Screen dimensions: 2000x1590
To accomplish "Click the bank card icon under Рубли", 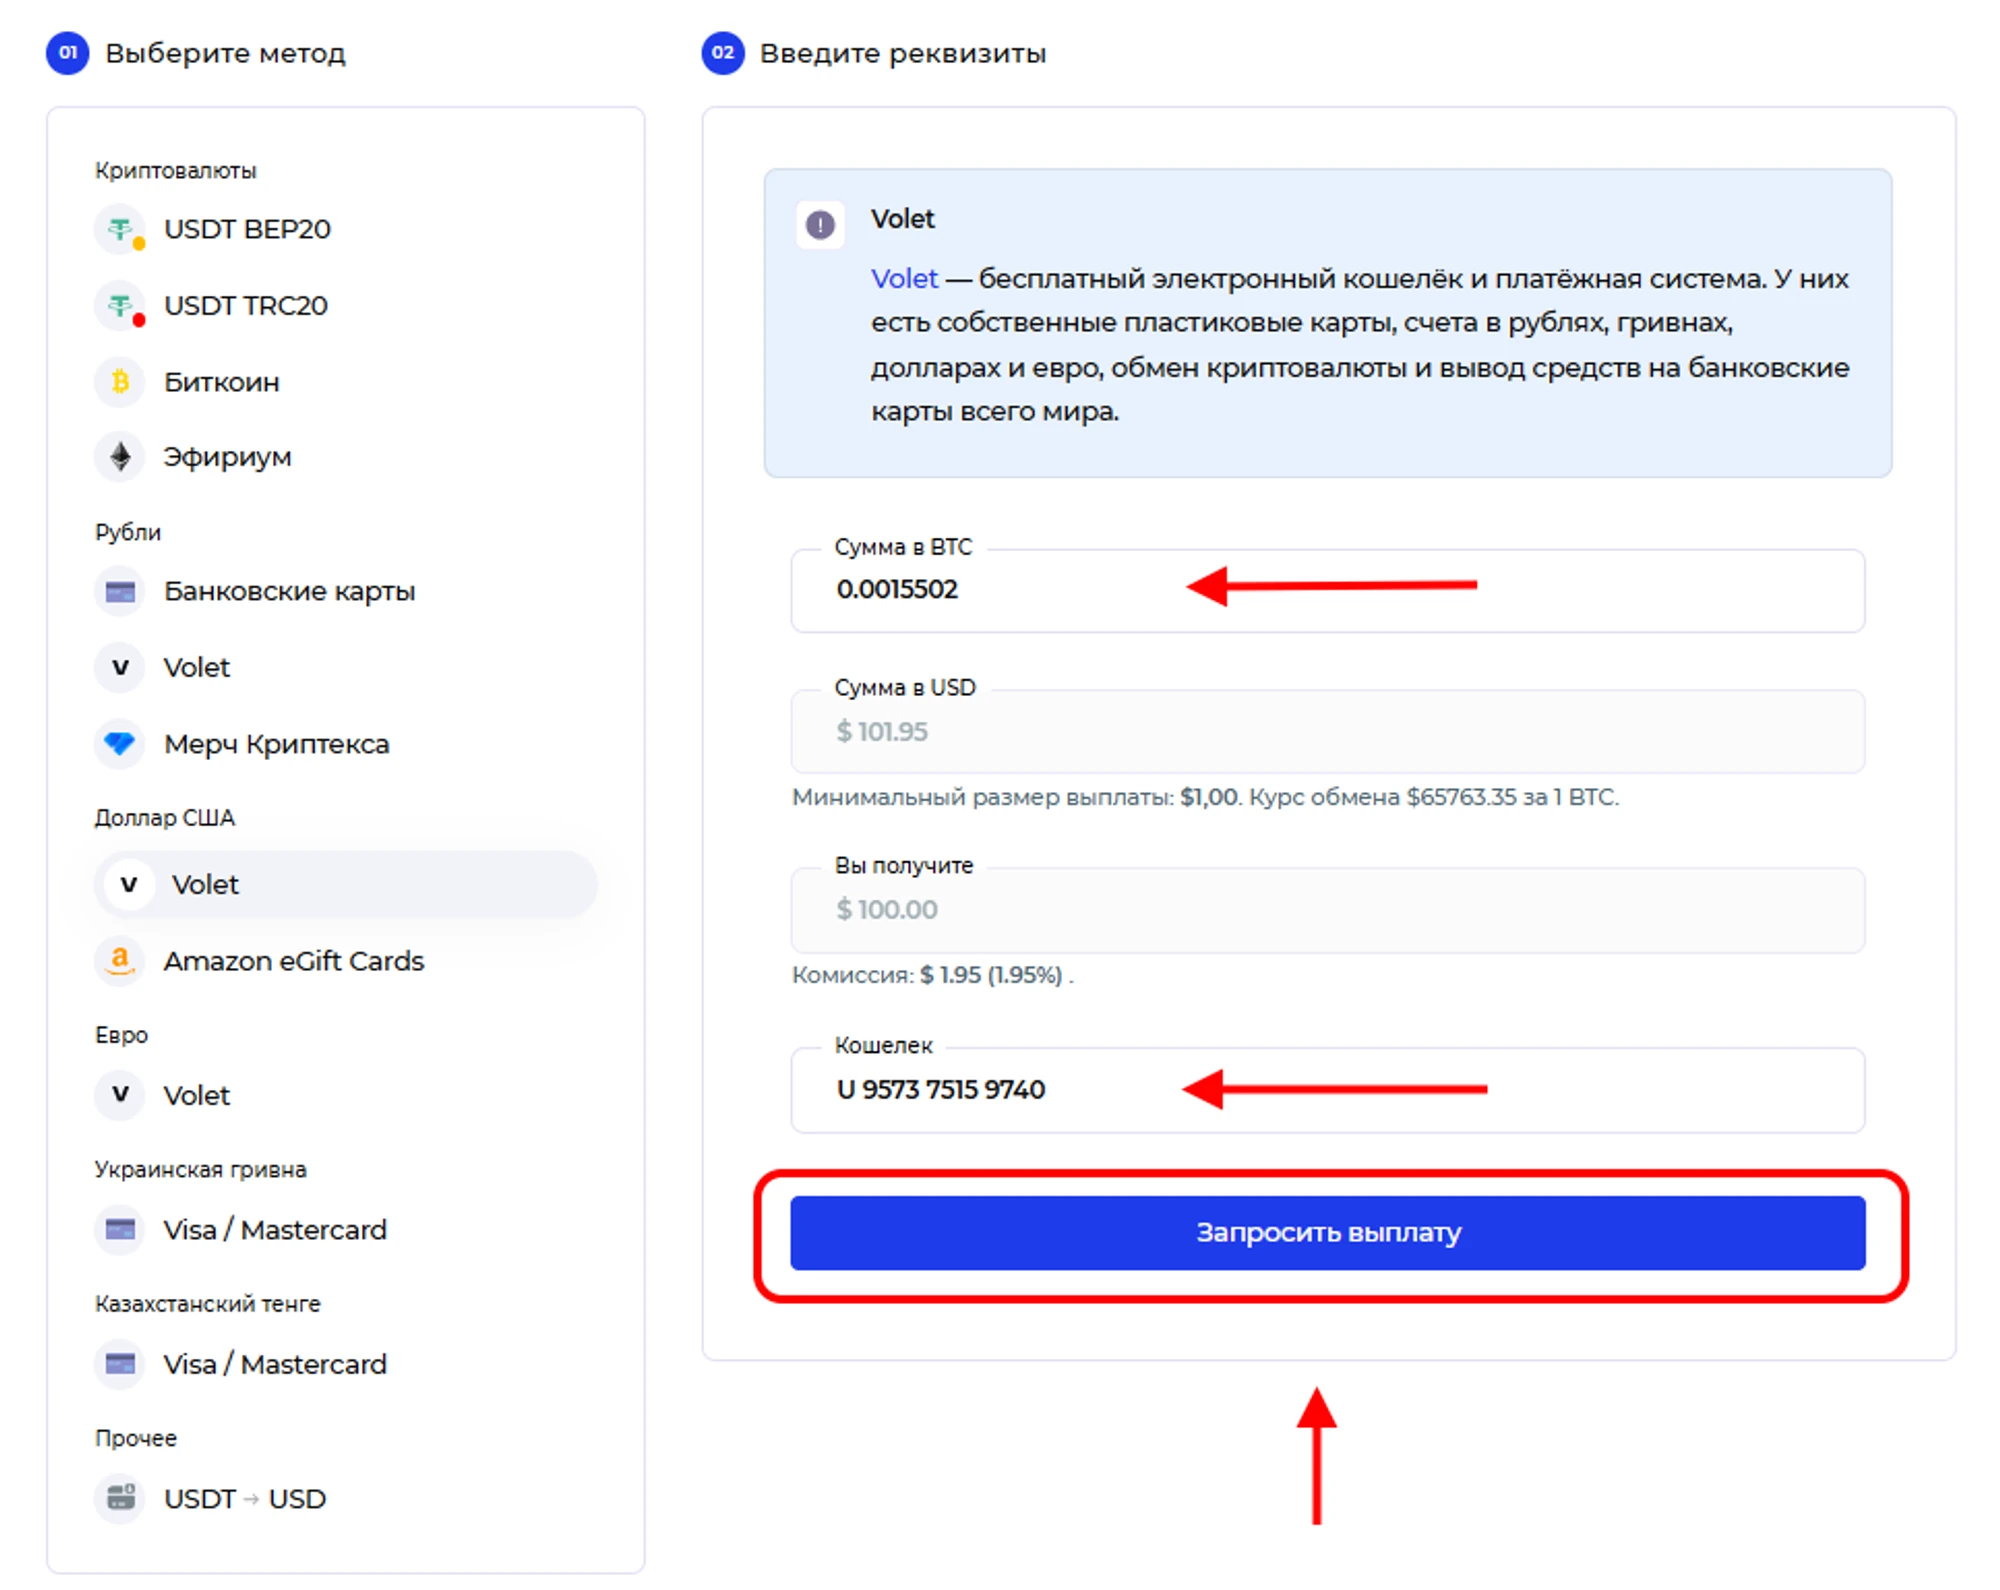I will (x=121, y=592).
